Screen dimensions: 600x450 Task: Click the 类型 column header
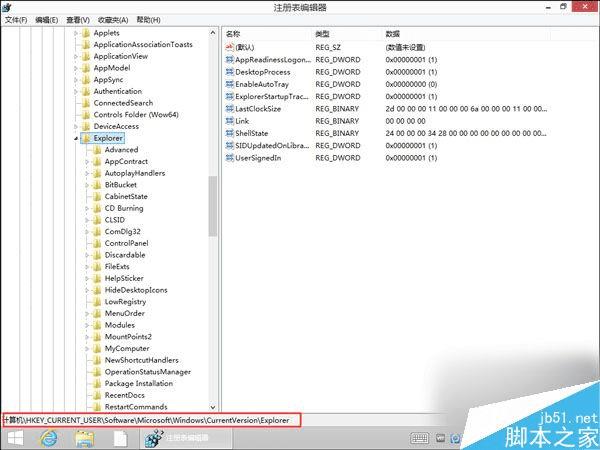tap(322, 34)
